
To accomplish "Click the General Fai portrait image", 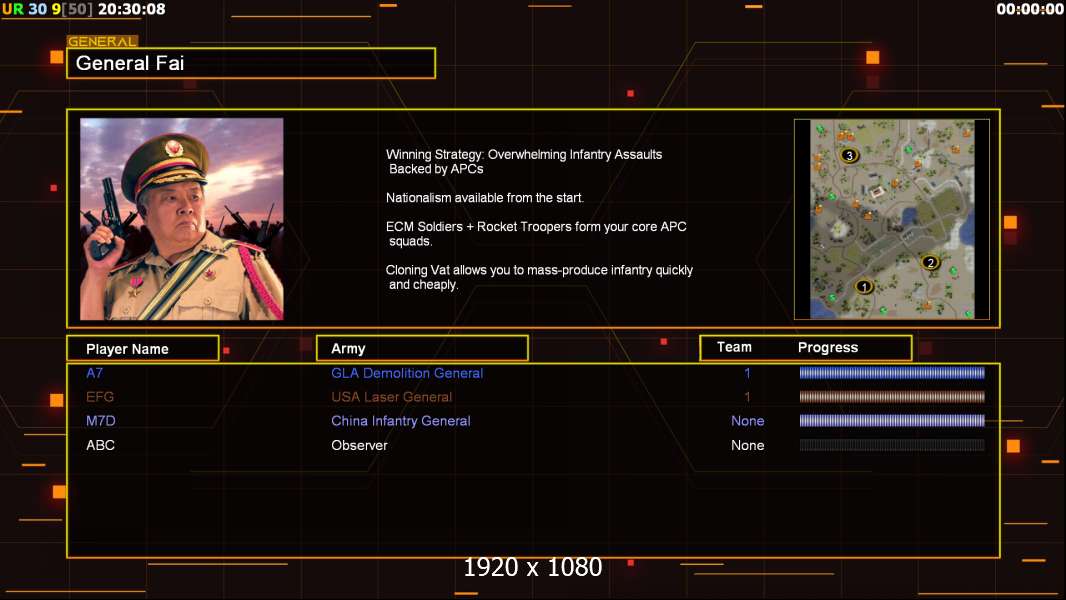I will point(182,219).
